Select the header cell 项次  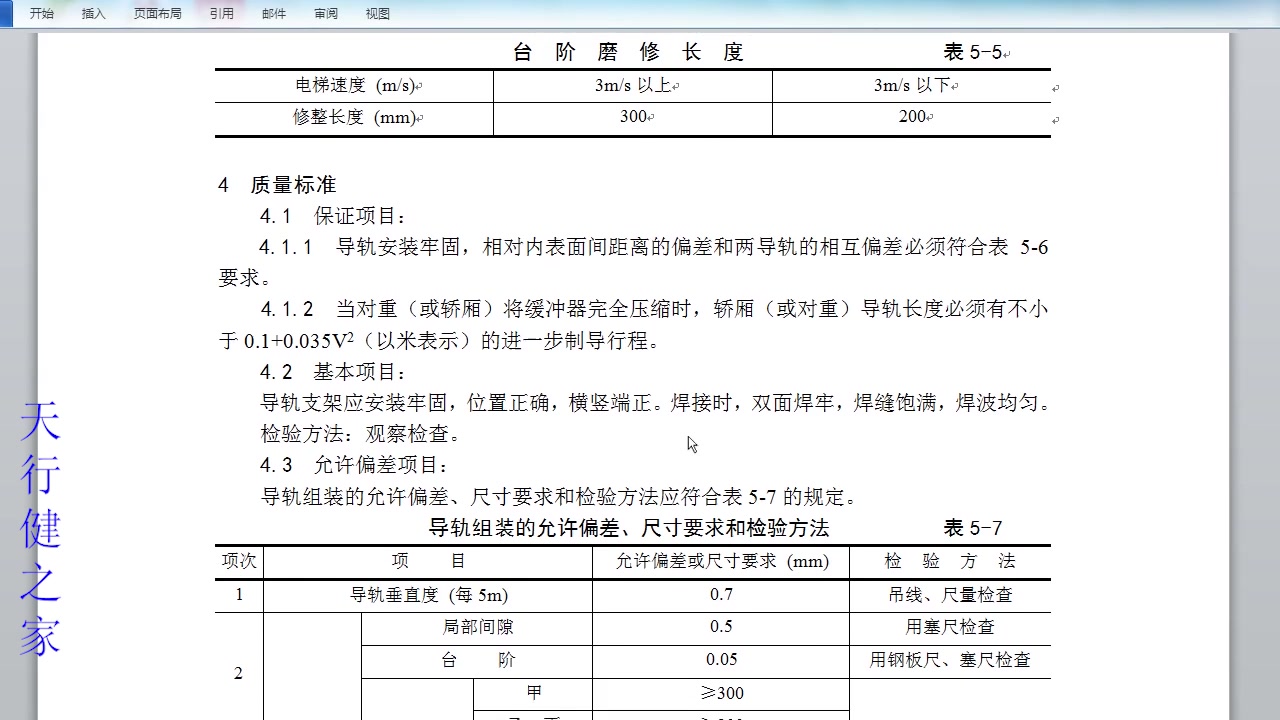(239, 562)
